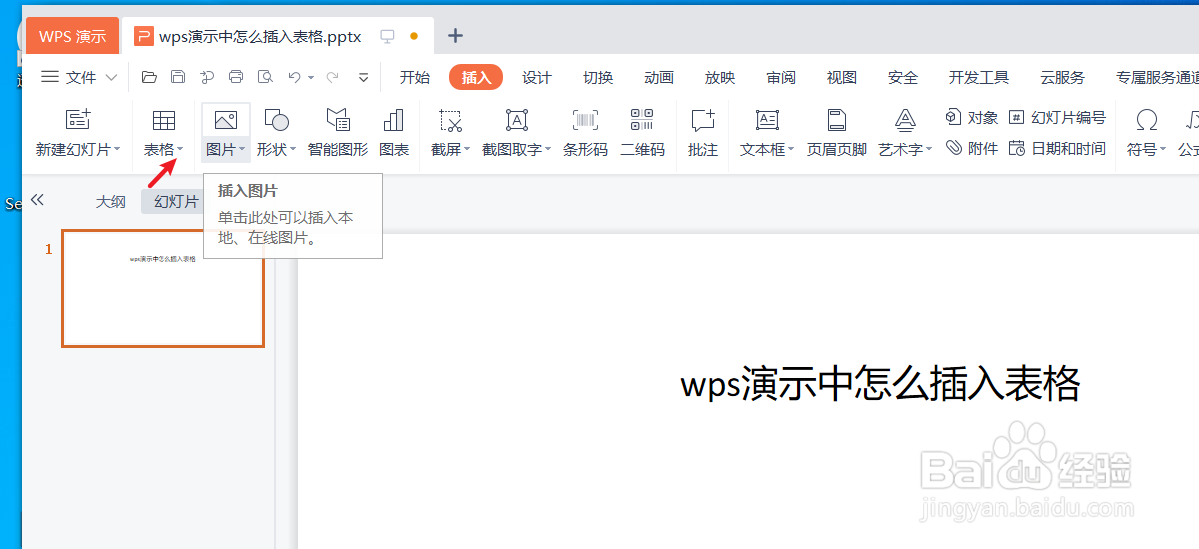The image size is (1199, 549).
Task: Select slide 1 thumbnail
Action: 163,289
